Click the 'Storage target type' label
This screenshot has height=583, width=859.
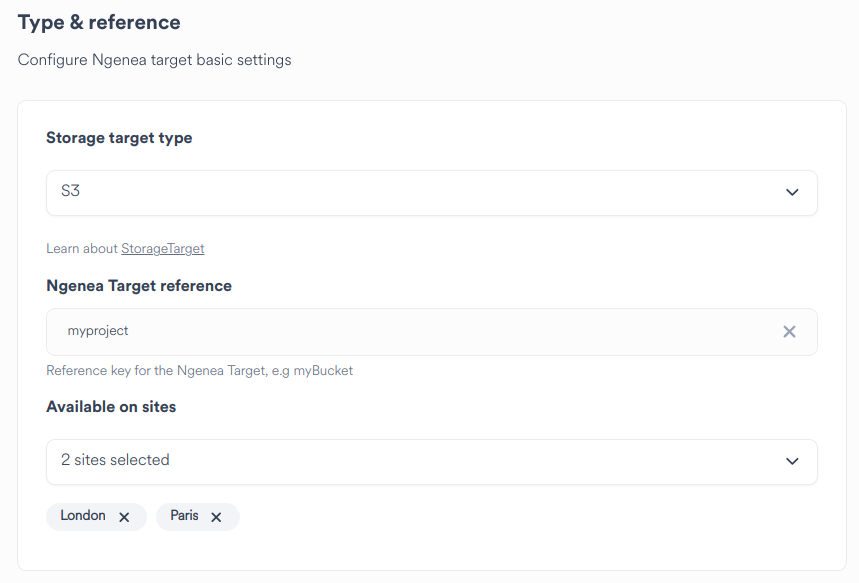(x=119, y=138)
